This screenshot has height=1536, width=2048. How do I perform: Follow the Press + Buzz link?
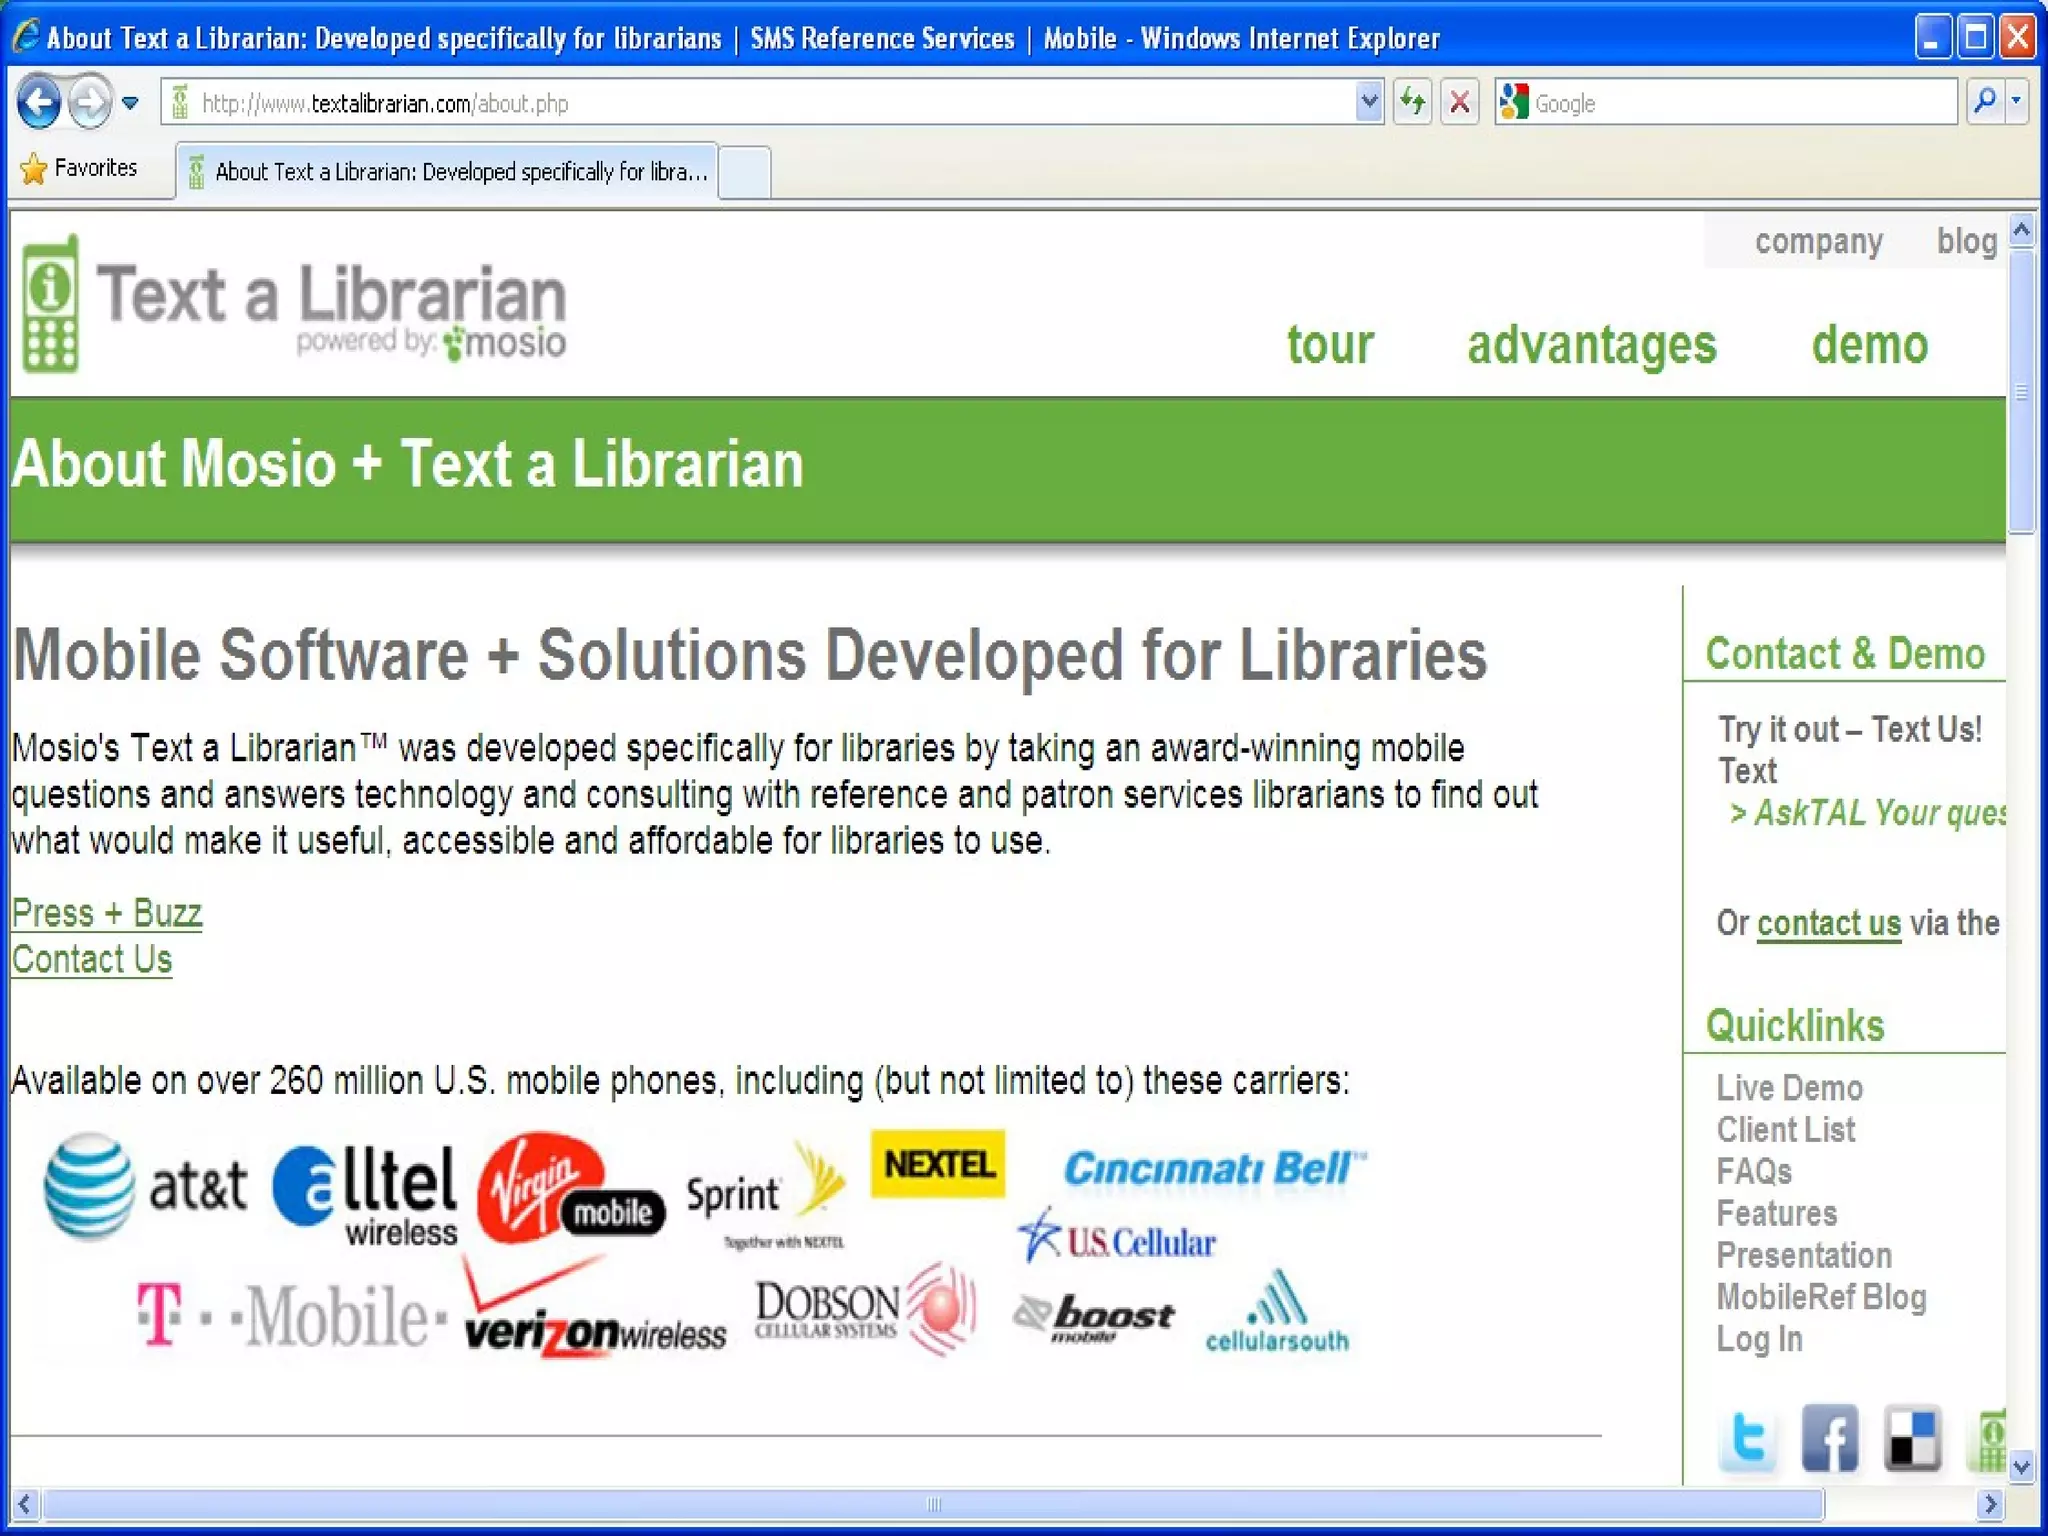click(x=107, y=913)
